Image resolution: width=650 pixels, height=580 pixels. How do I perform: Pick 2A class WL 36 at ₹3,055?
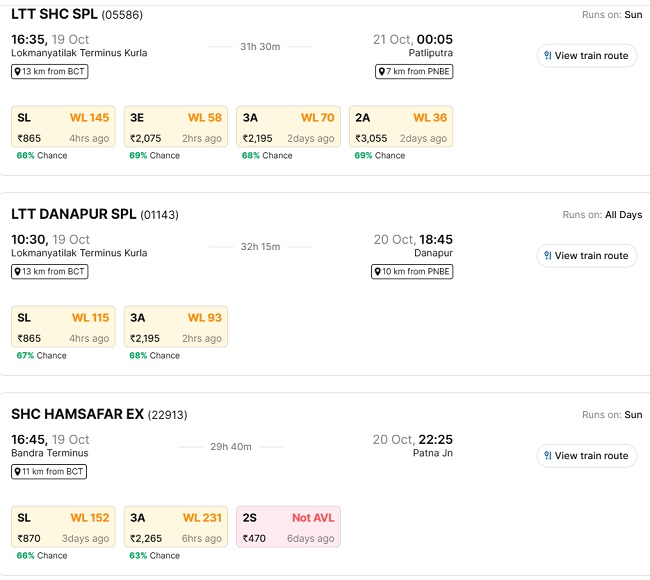pyautogui.click(x=401, y=127)
